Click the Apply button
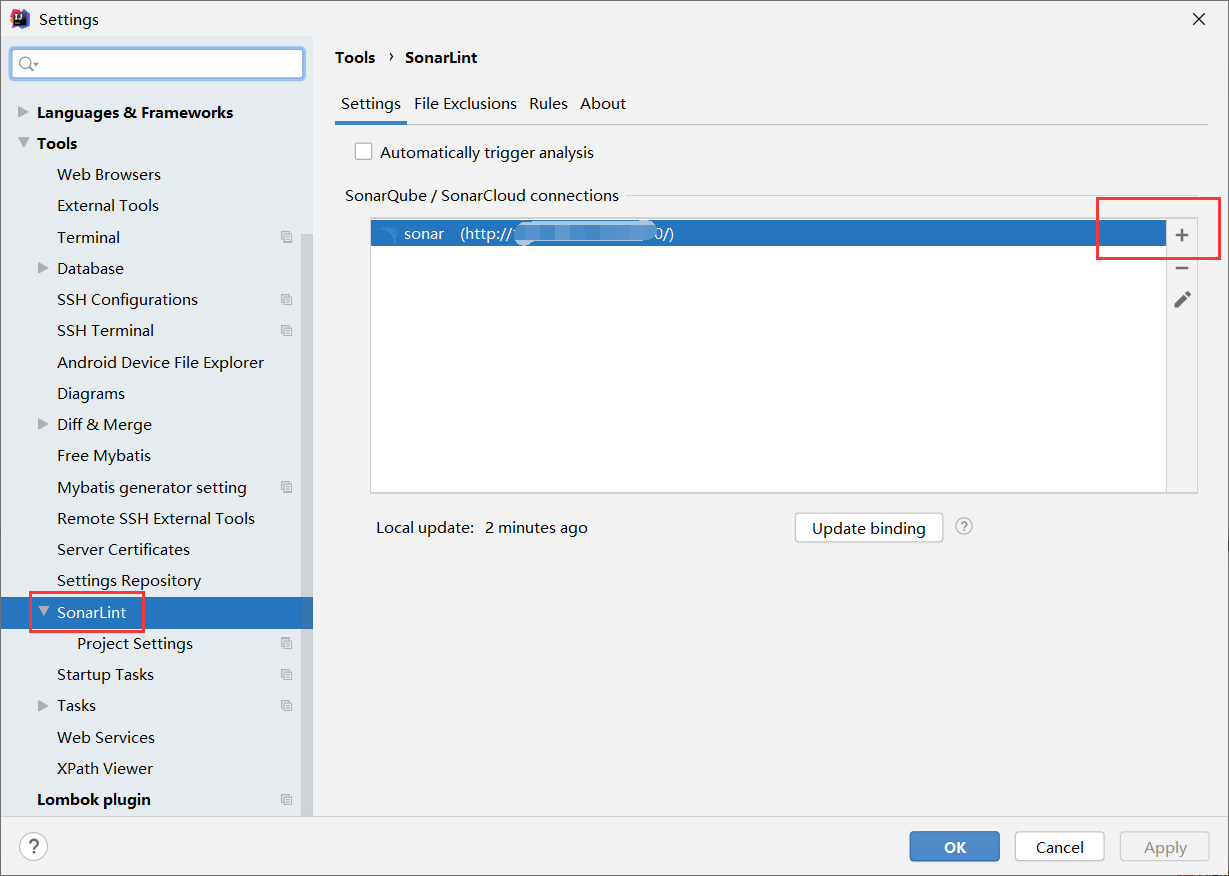 click(1165, 847)
